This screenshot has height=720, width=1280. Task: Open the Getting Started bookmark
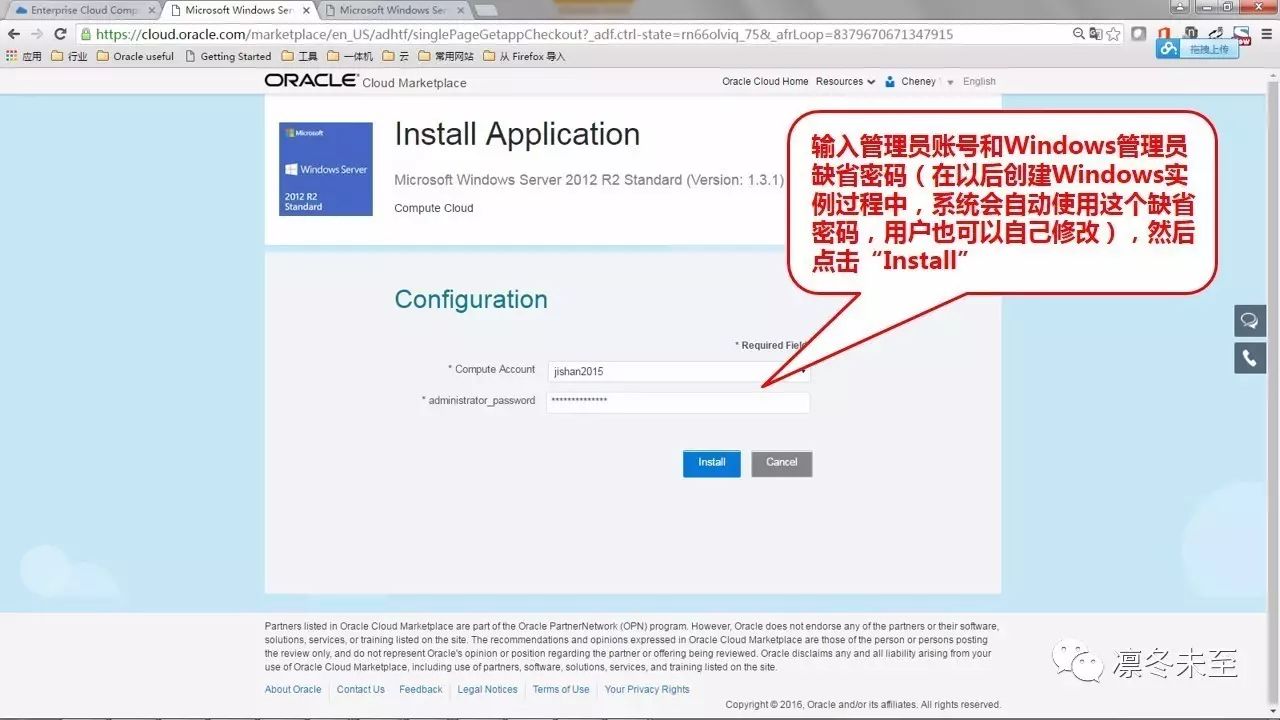point(228,56)
